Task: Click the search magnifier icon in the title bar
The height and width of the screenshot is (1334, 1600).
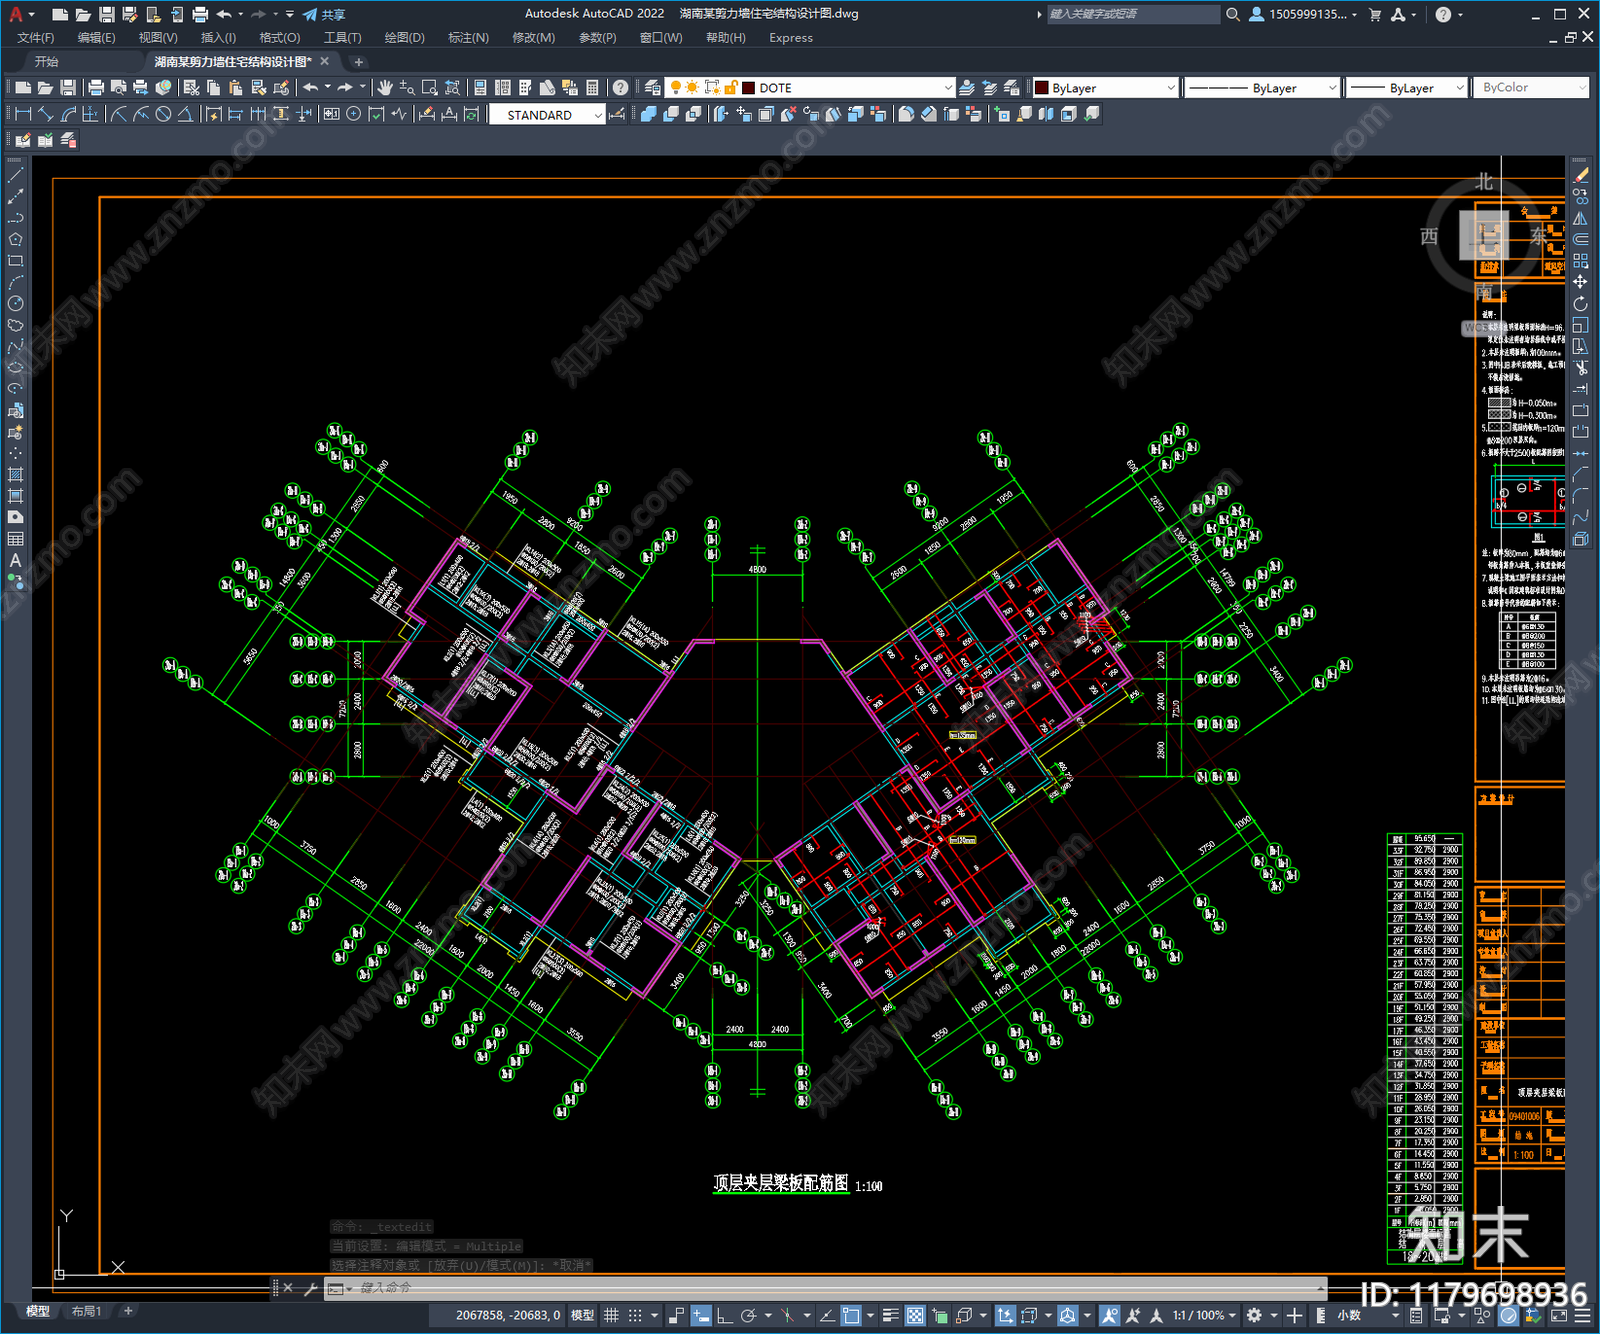Action: [1233, 14]
